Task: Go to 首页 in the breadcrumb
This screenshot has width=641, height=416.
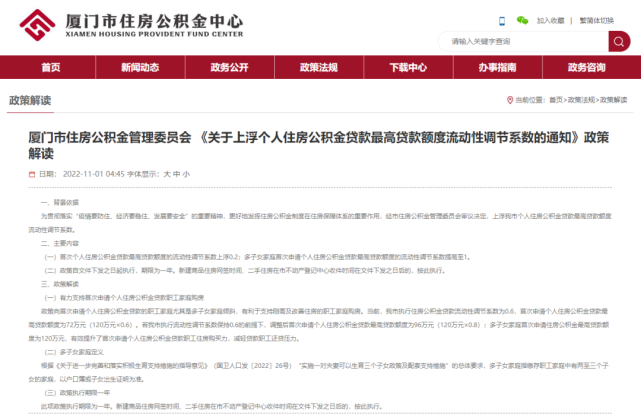Action: pyautogui.click(x=556, y=100)
